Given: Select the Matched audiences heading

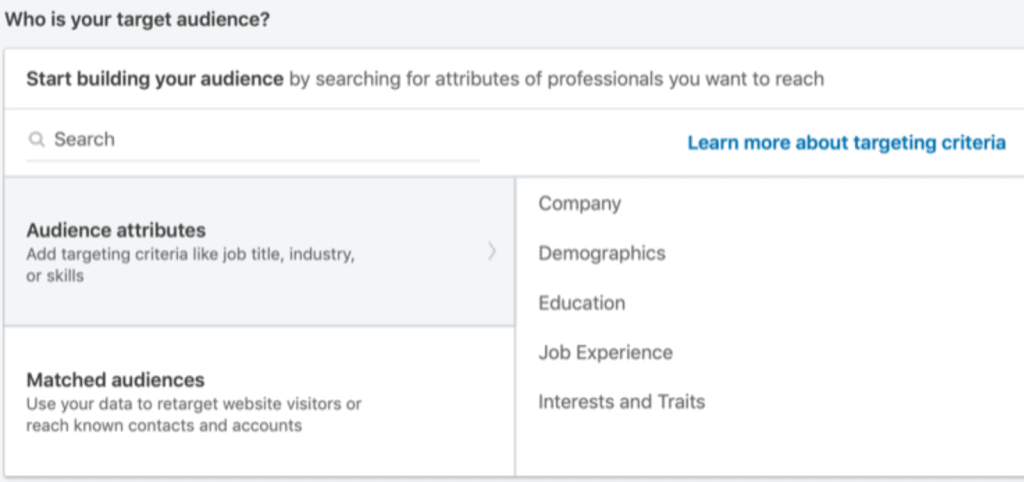Looking at the screenshot, I should pos(115,379).
